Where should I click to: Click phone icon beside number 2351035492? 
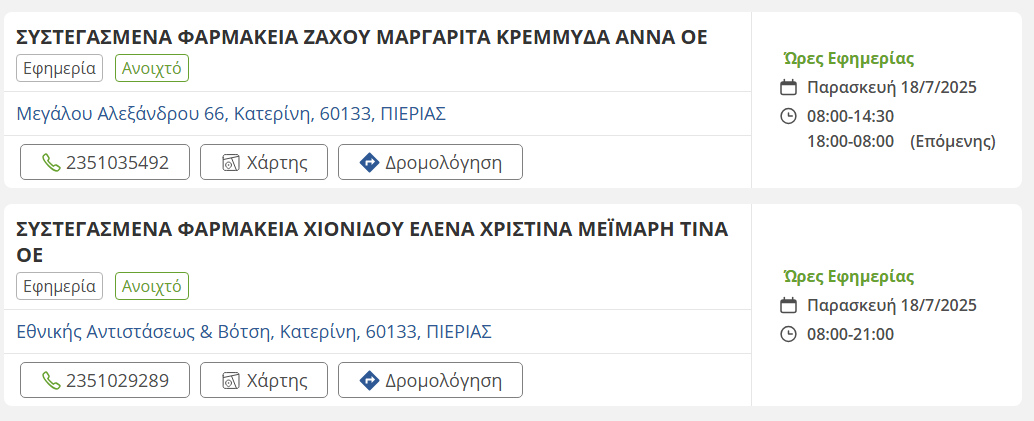[x=51, y=162]
